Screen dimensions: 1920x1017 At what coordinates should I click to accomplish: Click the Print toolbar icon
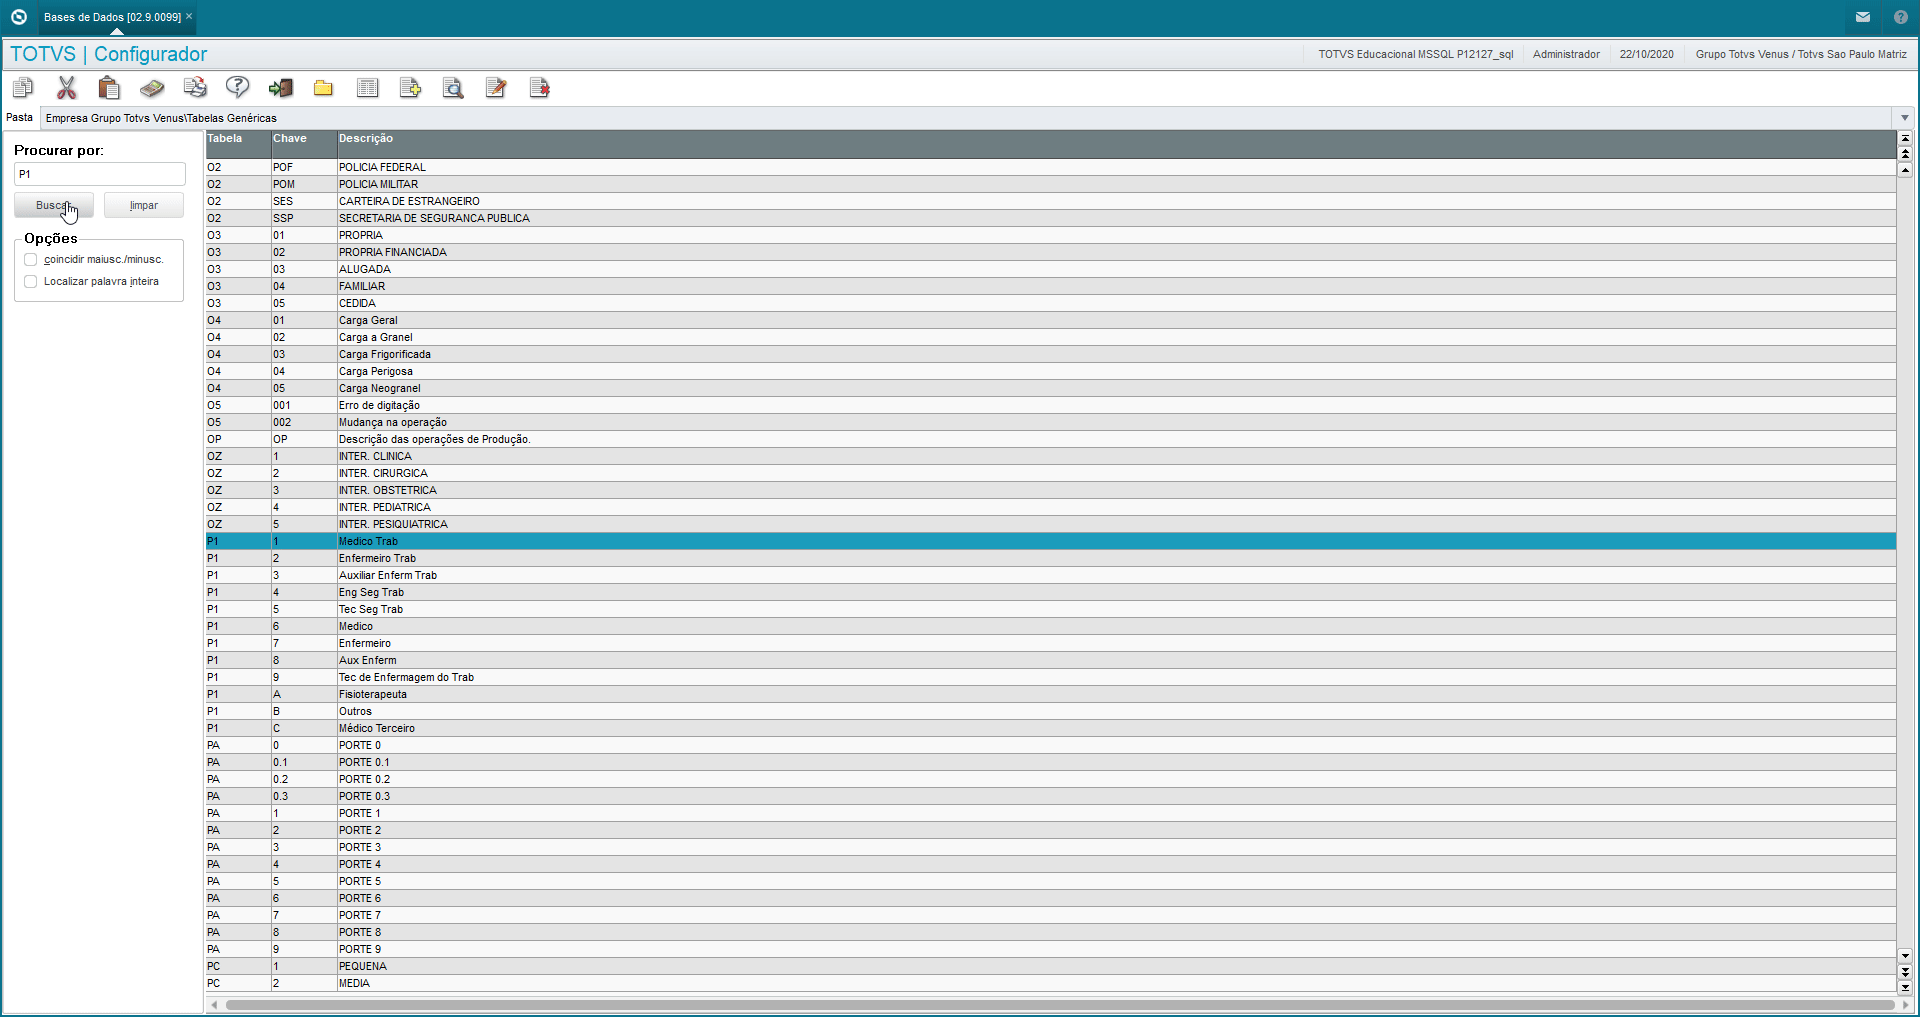pyautogui.click(x=195, y=88)
